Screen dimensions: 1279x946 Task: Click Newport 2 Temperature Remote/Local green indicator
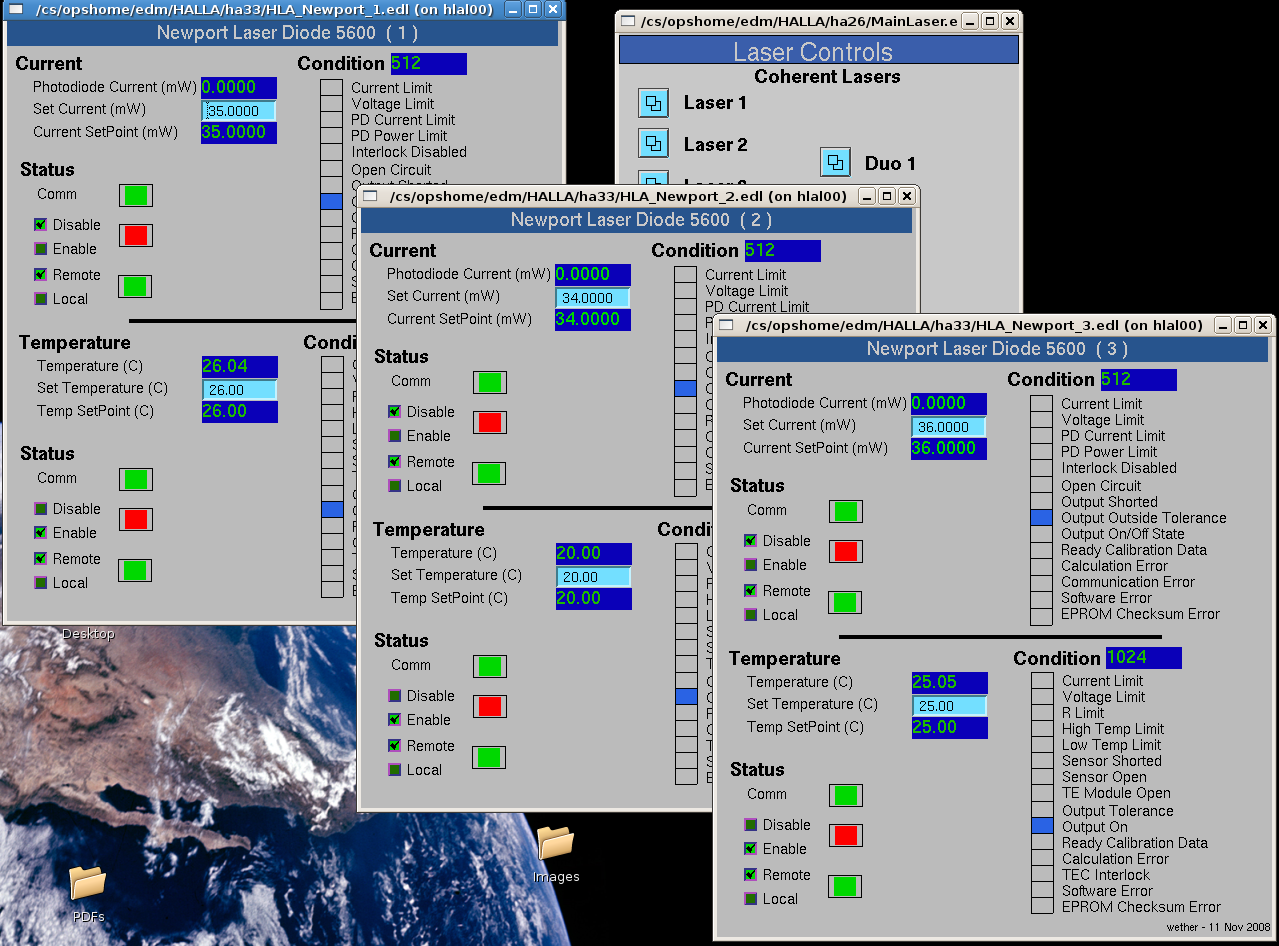(x=490, y=757)
